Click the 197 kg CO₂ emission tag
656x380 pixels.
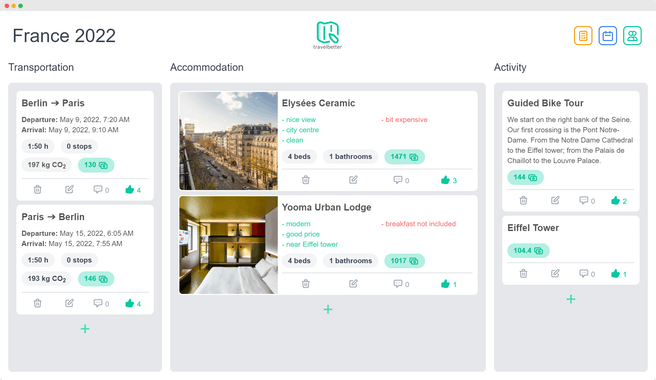[47, 165]
